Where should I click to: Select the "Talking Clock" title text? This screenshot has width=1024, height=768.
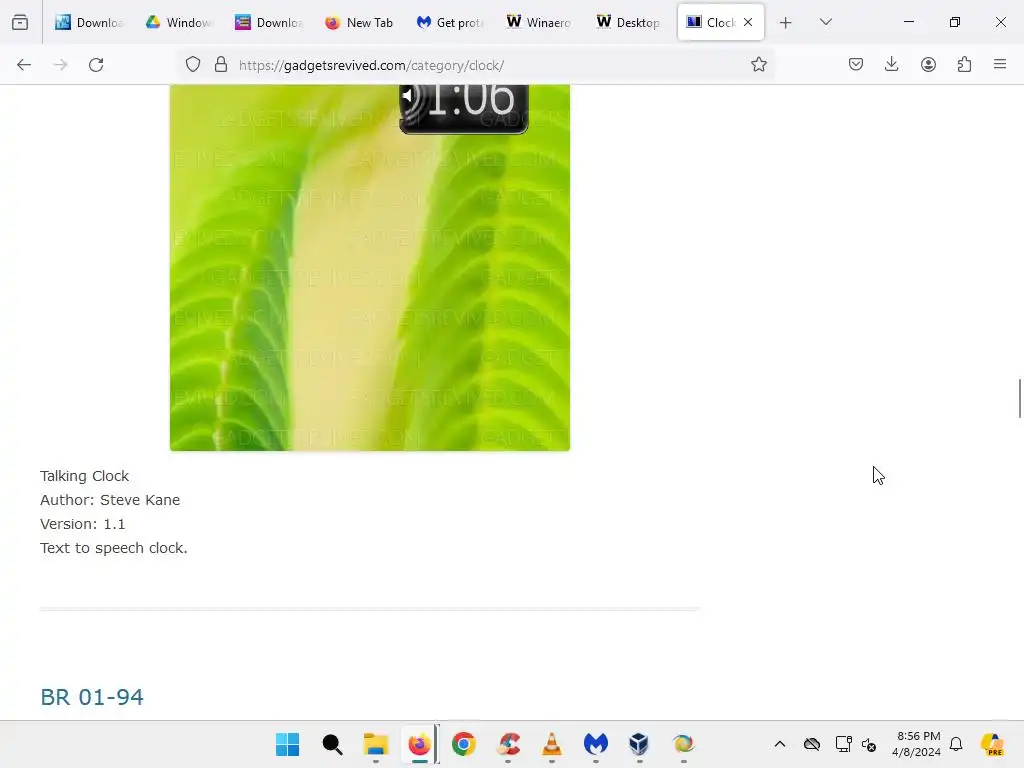84,476
